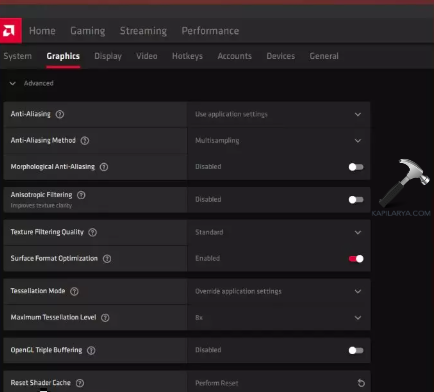The height and width of the screenshot is (392, 434).
Task: Open Reset Shader Cache help icon
Action: (80, 383)
